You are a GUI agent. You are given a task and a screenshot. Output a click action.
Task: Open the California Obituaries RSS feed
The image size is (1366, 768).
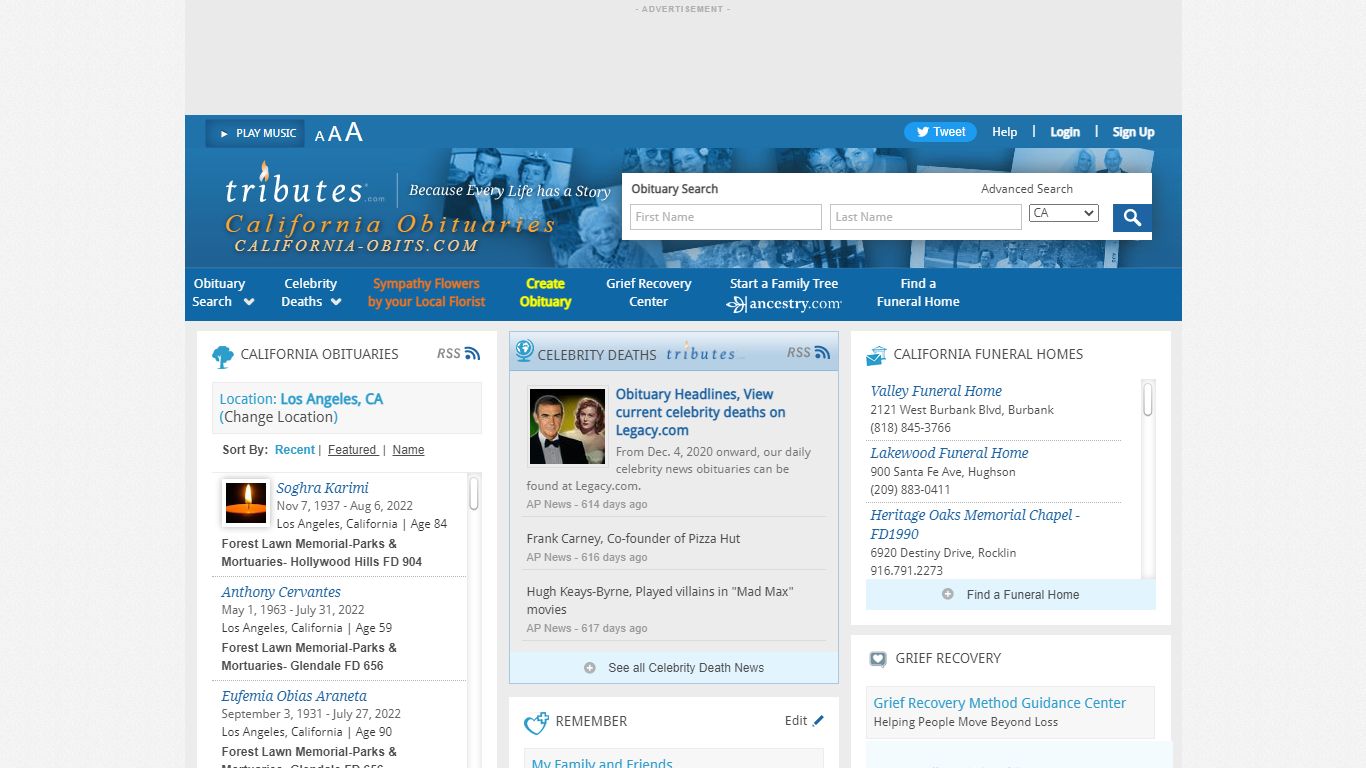tap(459, 353)
